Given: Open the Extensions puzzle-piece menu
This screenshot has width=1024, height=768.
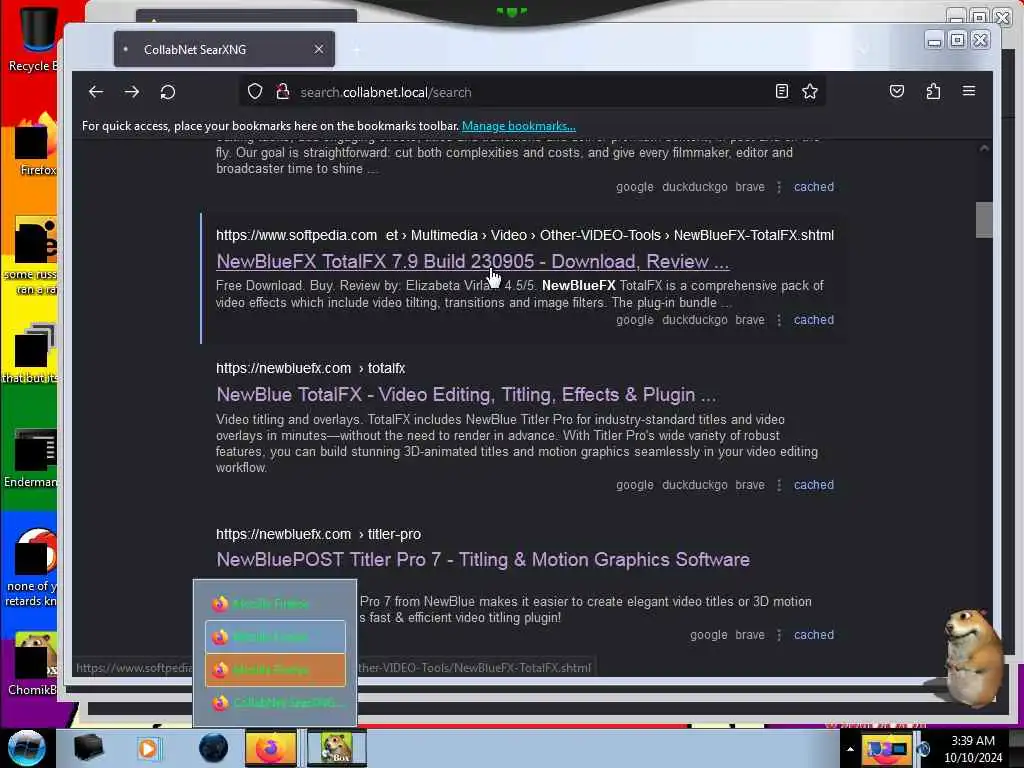Looking at the screenshot, I should point(933,91).
